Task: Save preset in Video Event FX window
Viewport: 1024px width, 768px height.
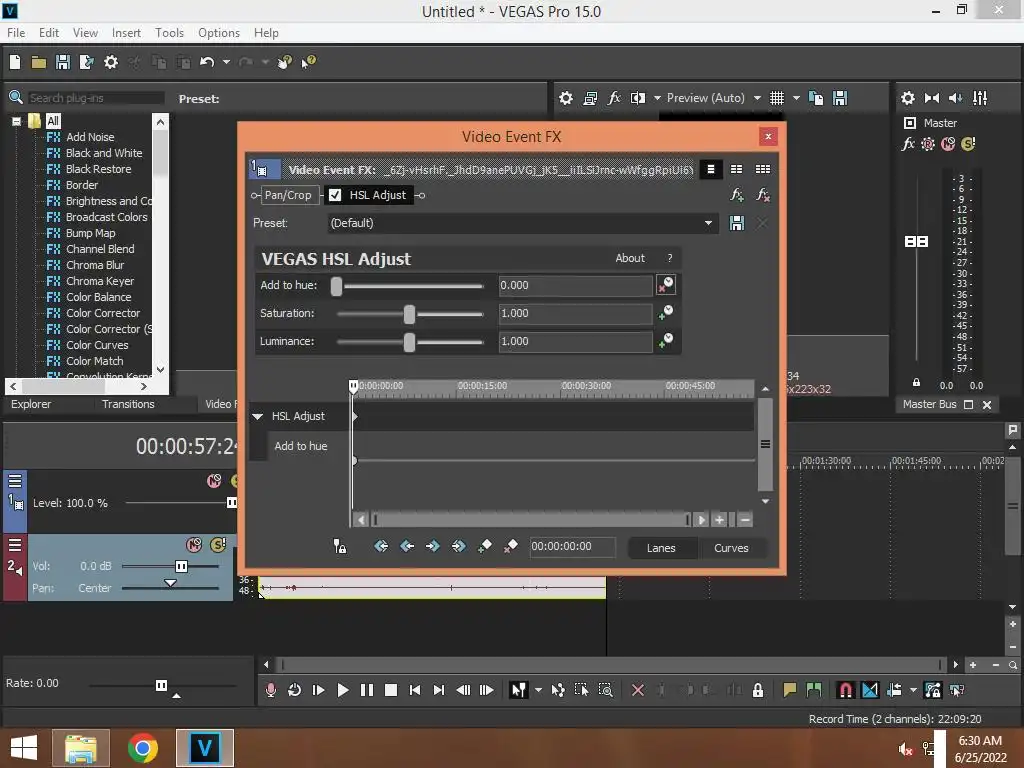Action: click(x=737, y=223)
